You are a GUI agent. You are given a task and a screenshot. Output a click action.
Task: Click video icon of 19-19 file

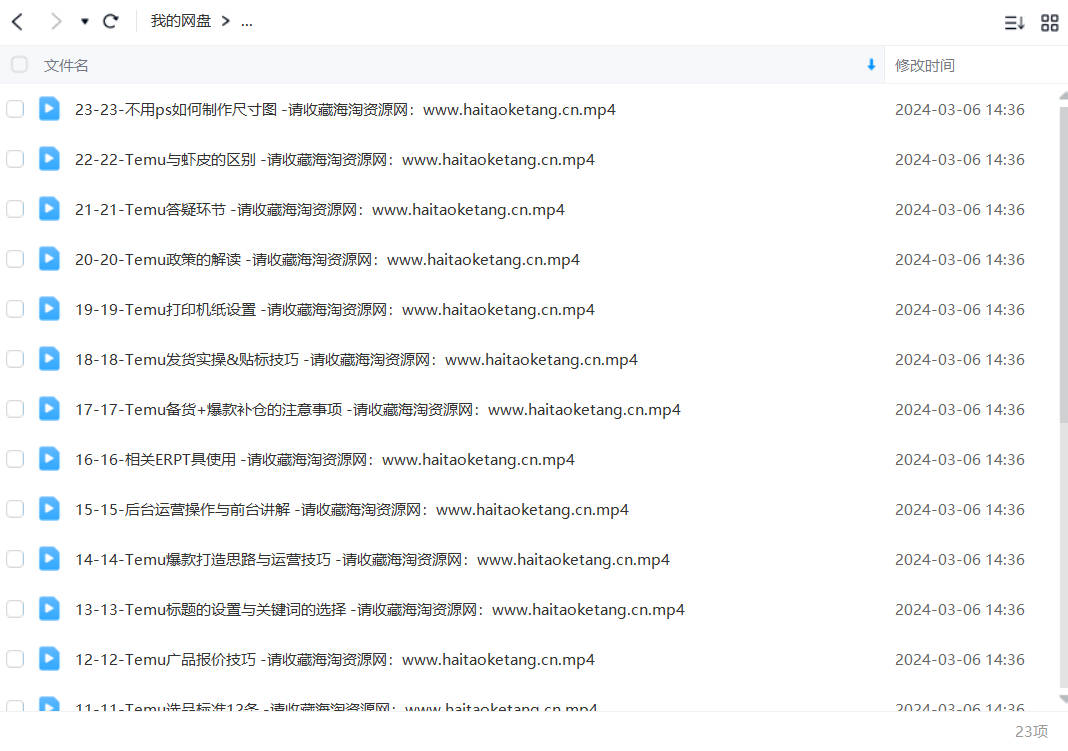coord(49,309)
